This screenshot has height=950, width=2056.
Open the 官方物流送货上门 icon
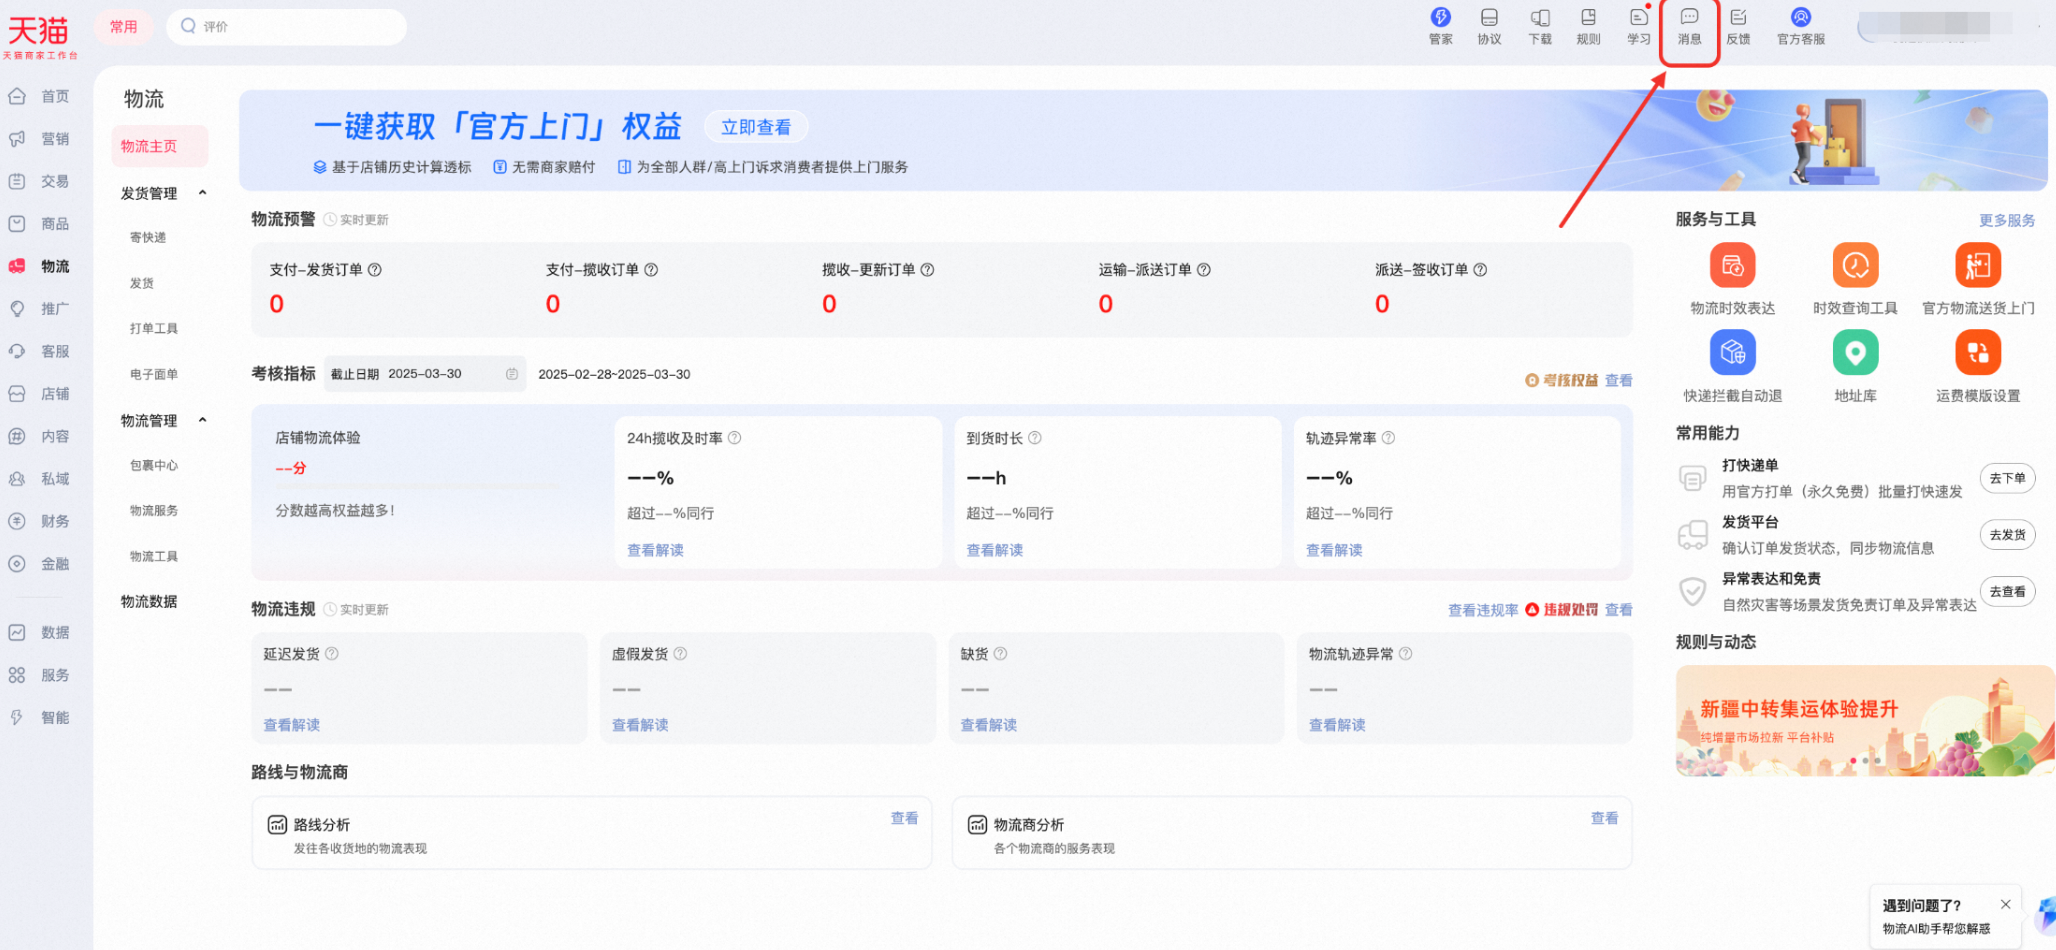(1978, 265)
